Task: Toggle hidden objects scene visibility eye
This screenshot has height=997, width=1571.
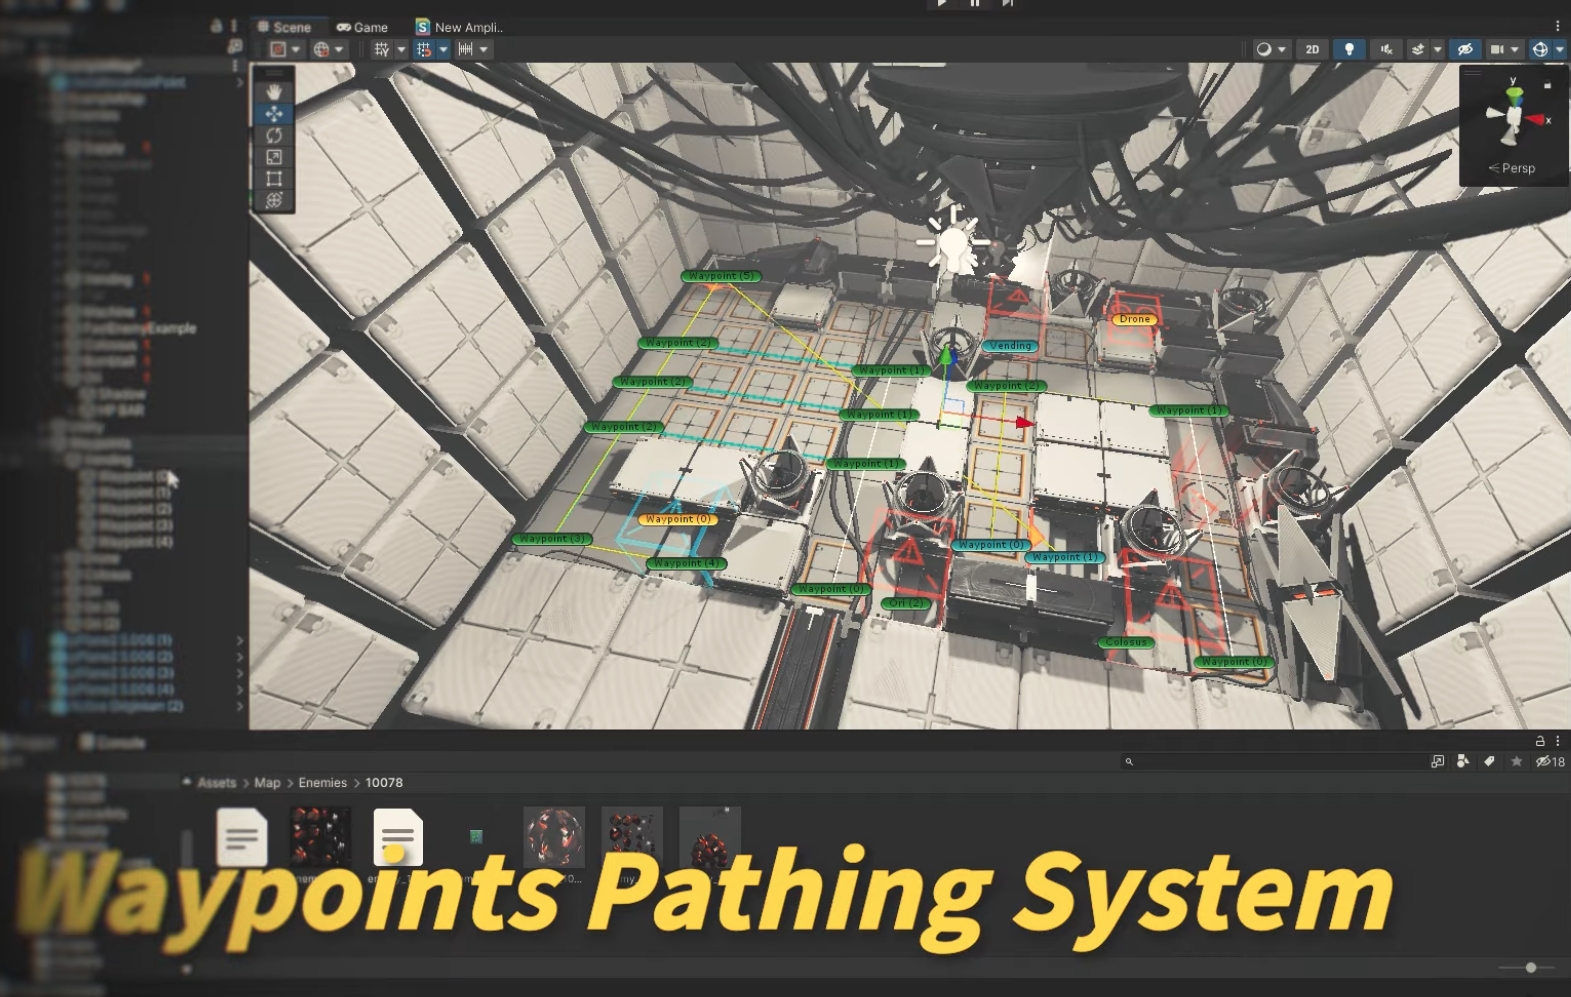Action: click(x=1465, y=49)
